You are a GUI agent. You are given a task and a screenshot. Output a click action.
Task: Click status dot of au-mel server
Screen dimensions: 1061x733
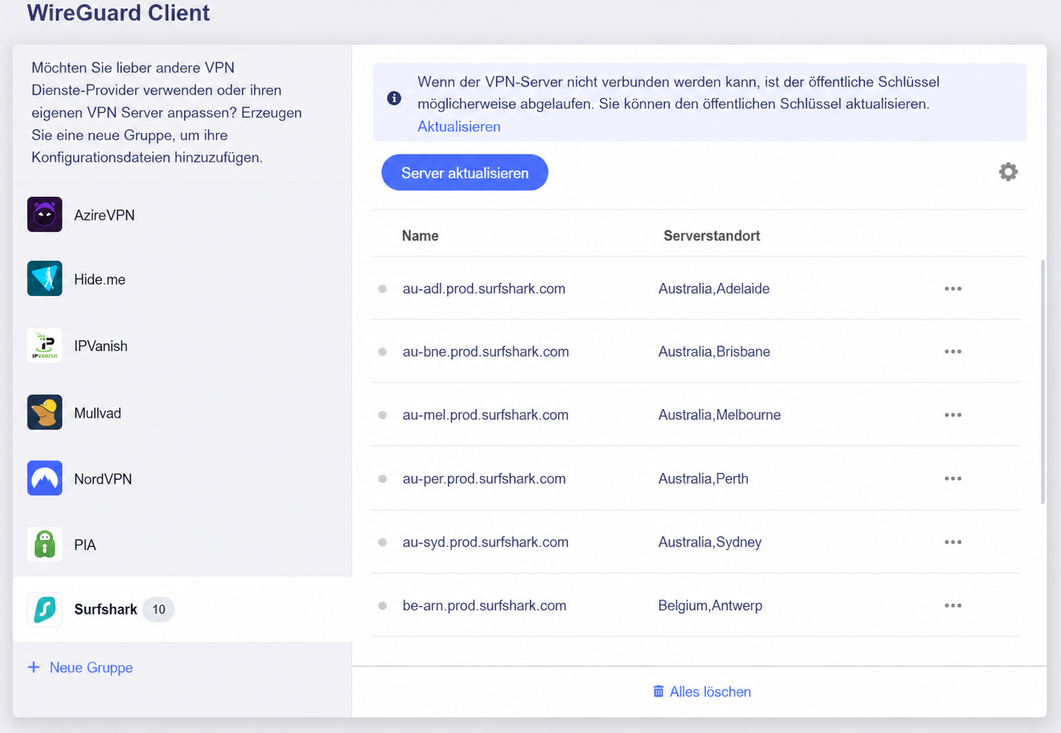pos(382,415)
